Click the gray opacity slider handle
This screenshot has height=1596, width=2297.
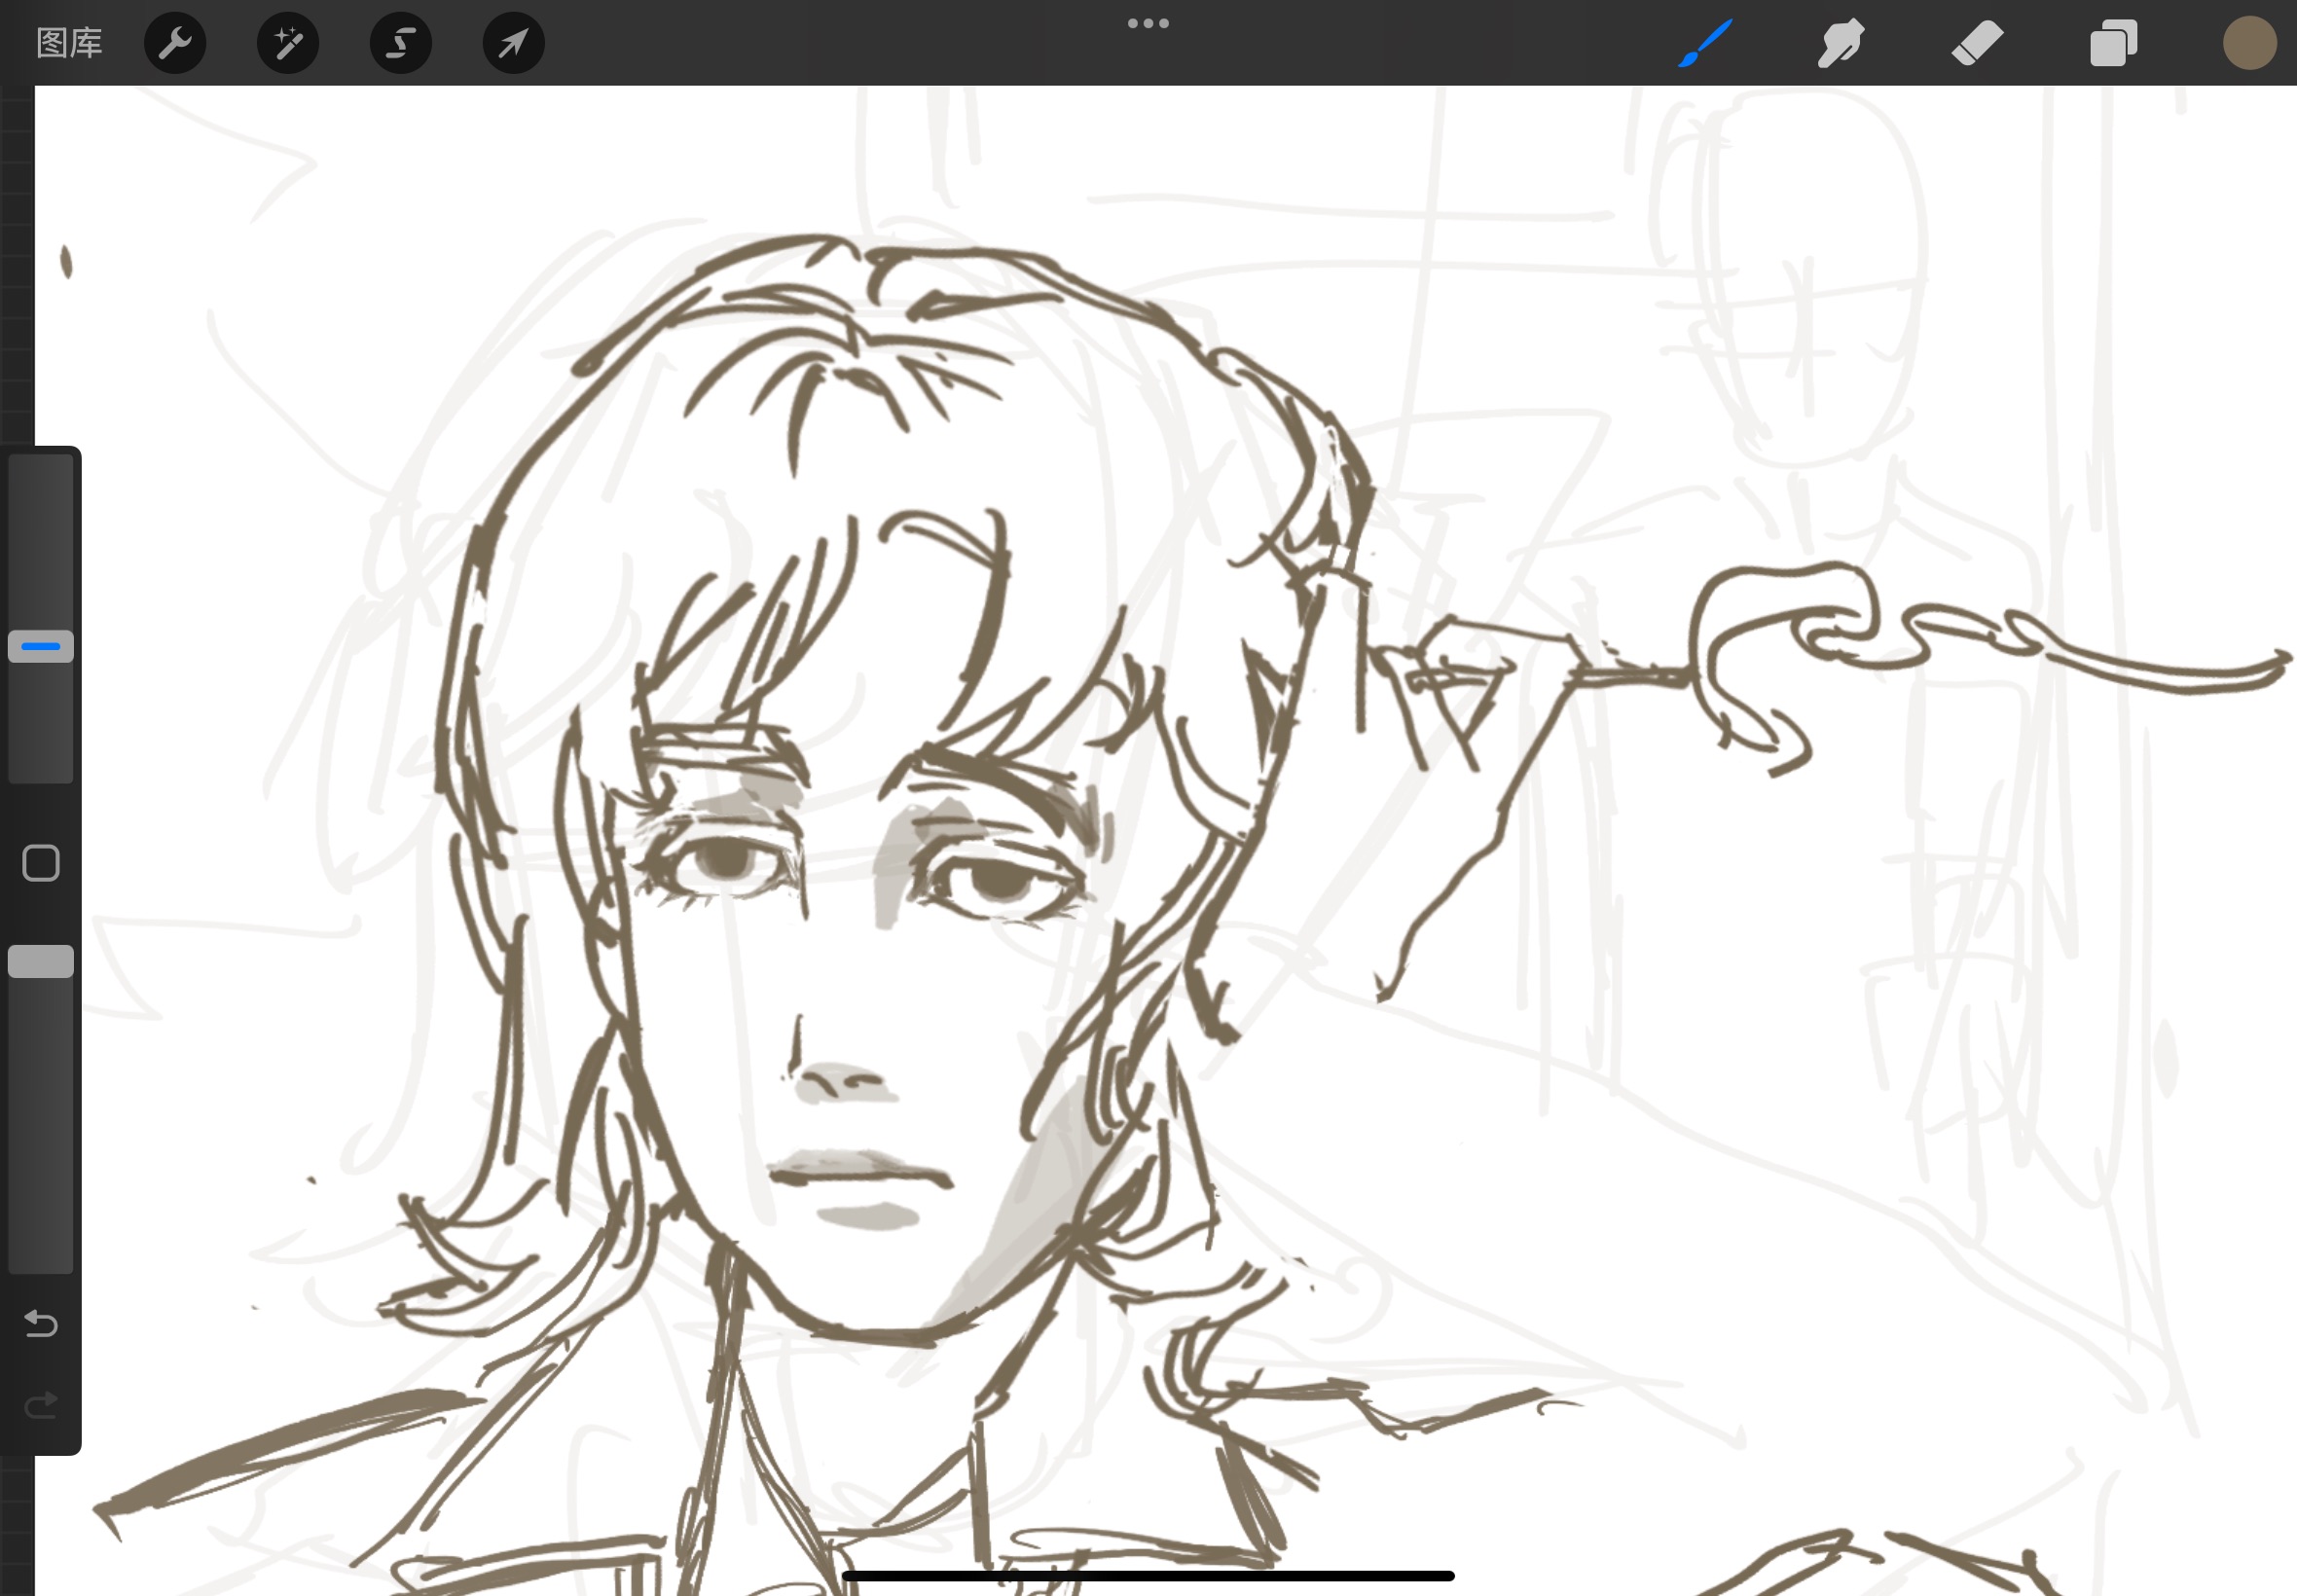(x=41, y=961)
